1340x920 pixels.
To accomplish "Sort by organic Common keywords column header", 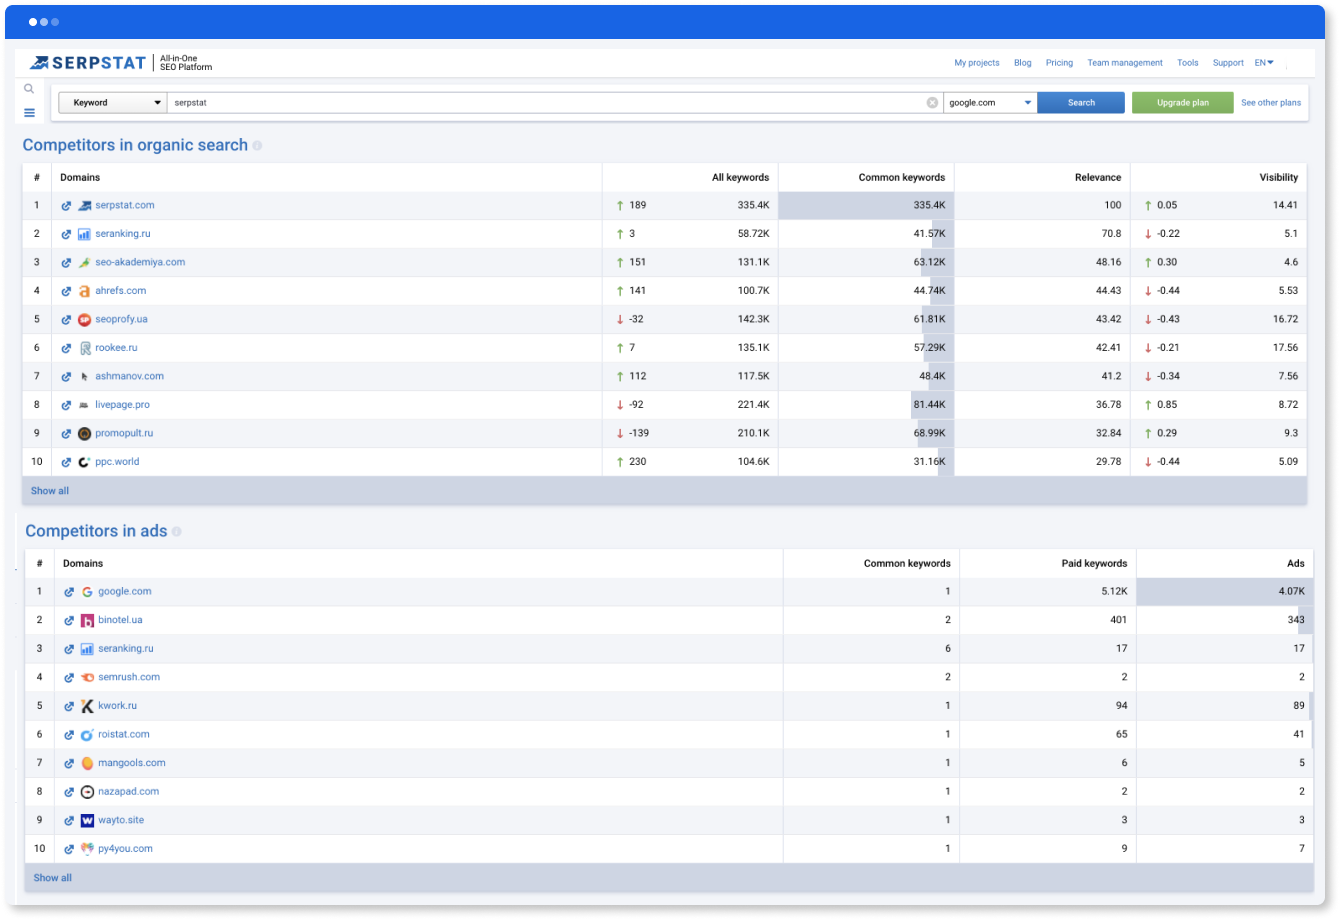I will pyautogui.click(x=902, y=178).
